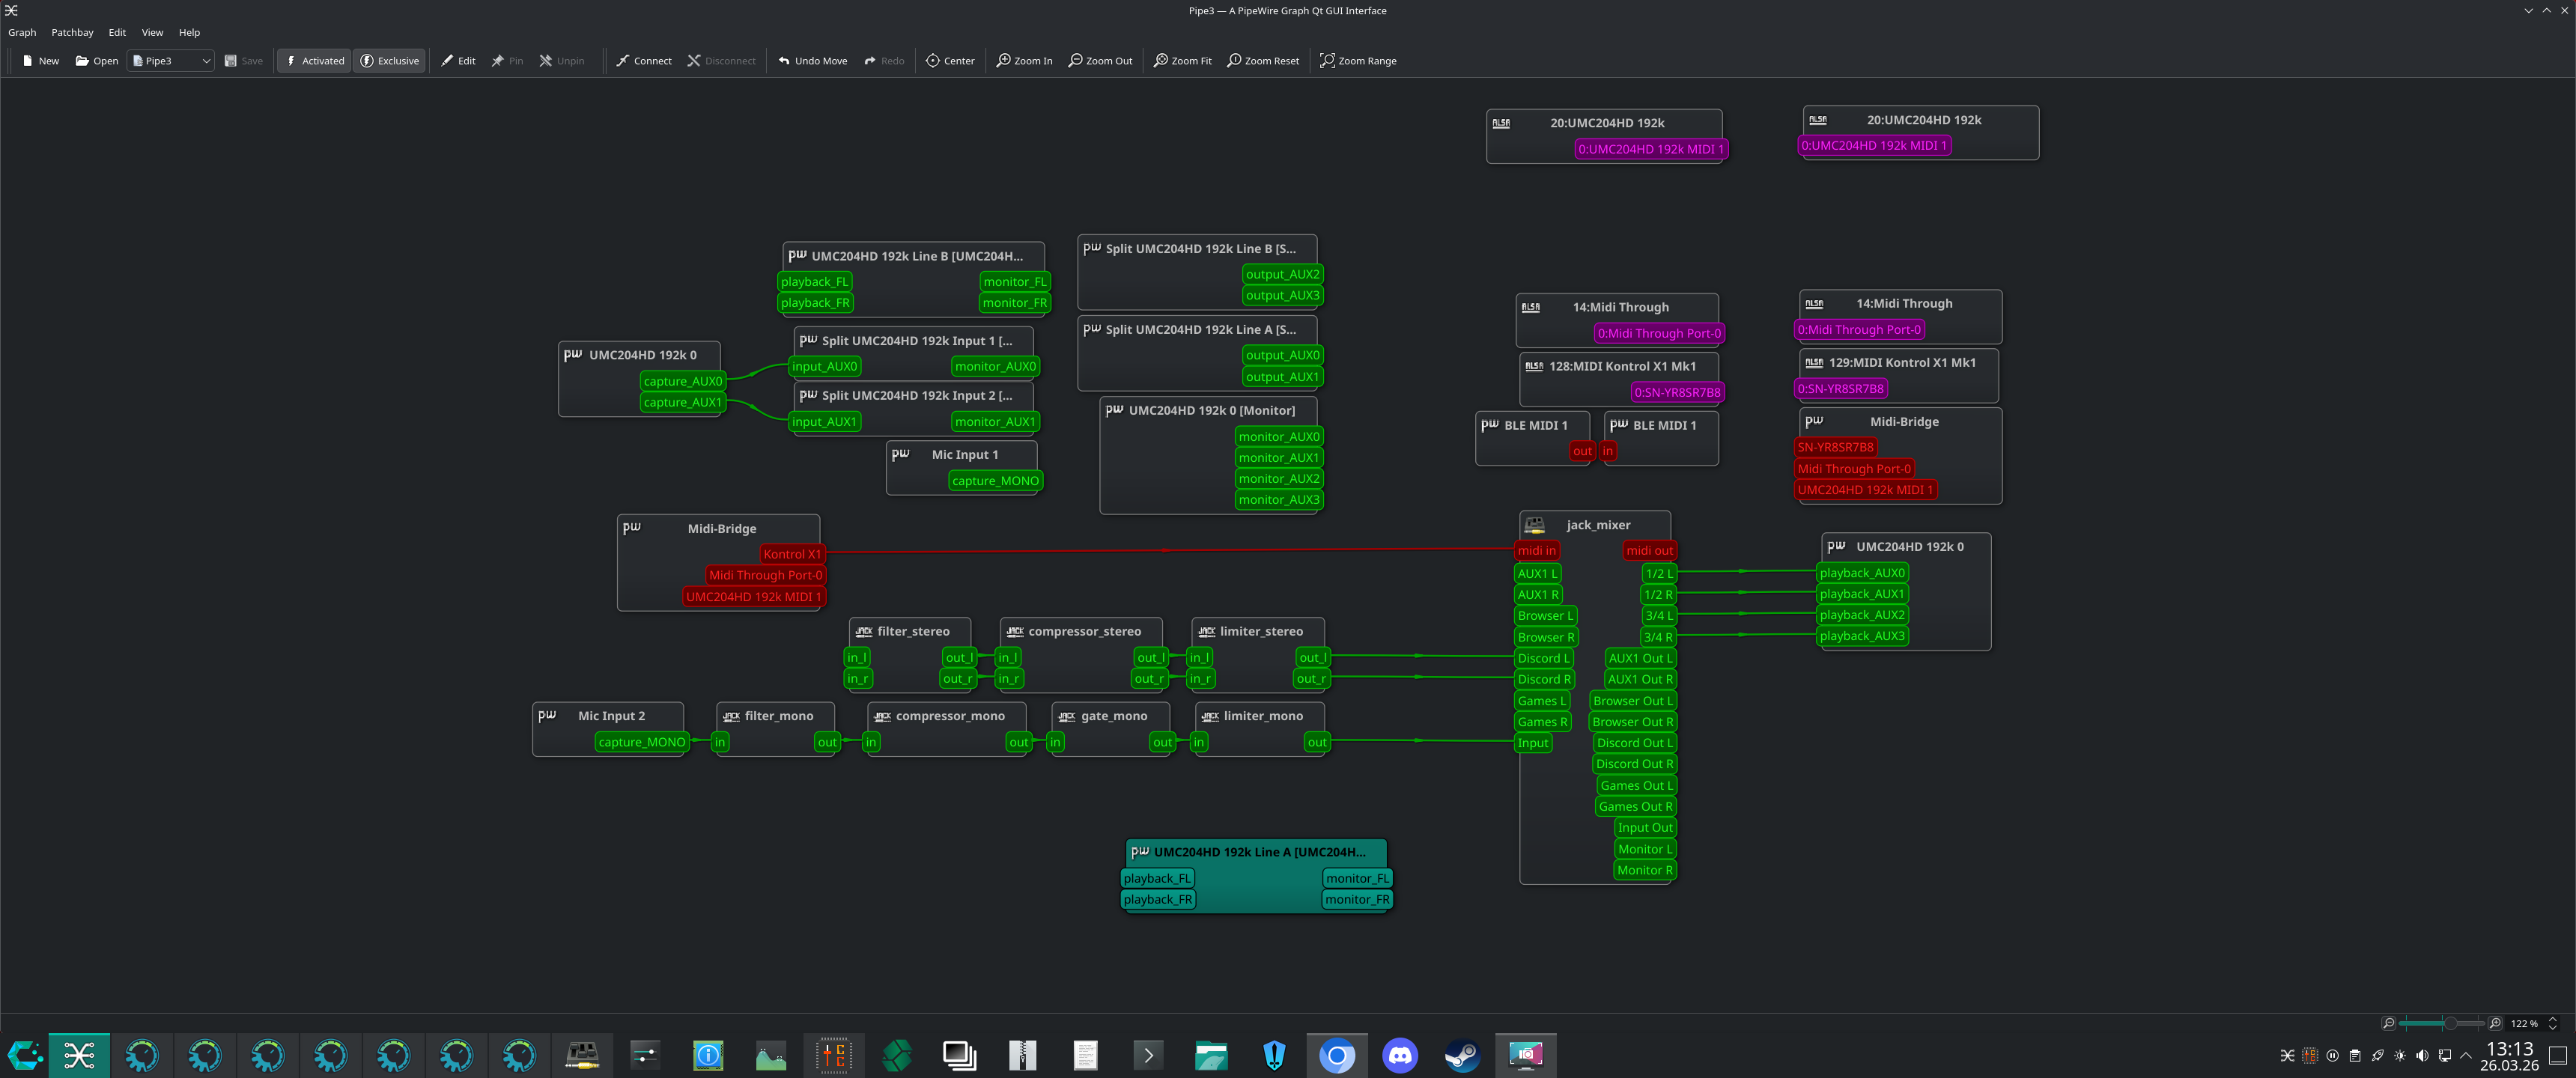The image size is (2576, 1078).
Task: Toggle the Activated patchbay button
Action: (314, 61)
